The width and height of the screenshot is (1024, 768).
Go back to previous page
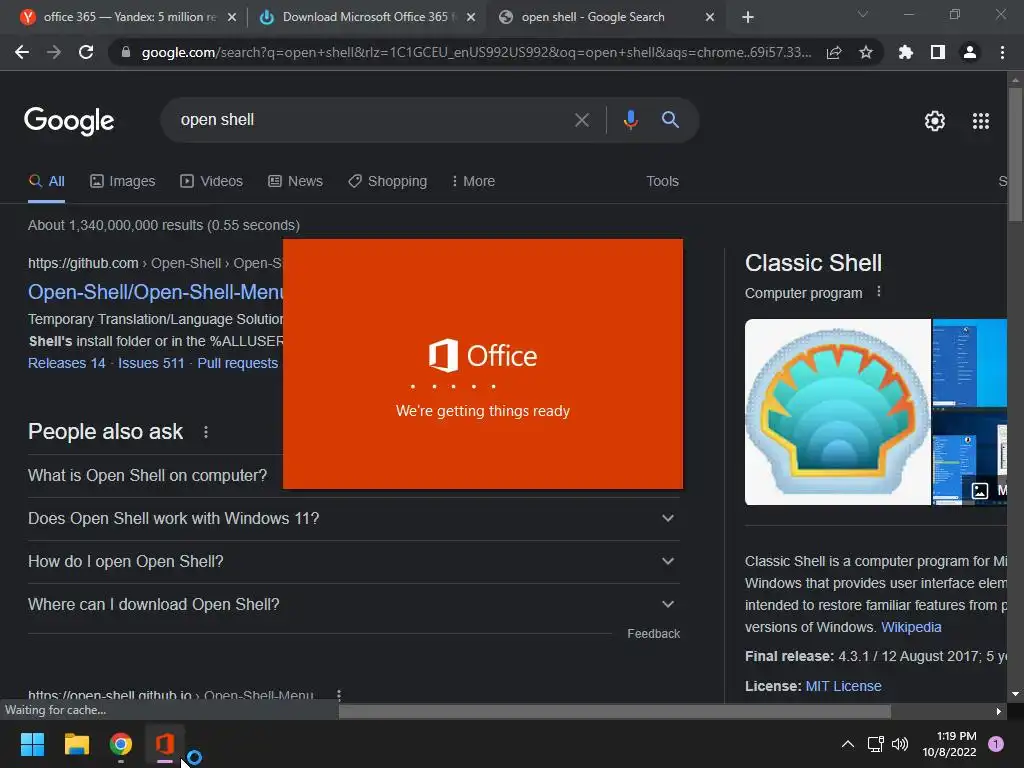coord(22,52)
